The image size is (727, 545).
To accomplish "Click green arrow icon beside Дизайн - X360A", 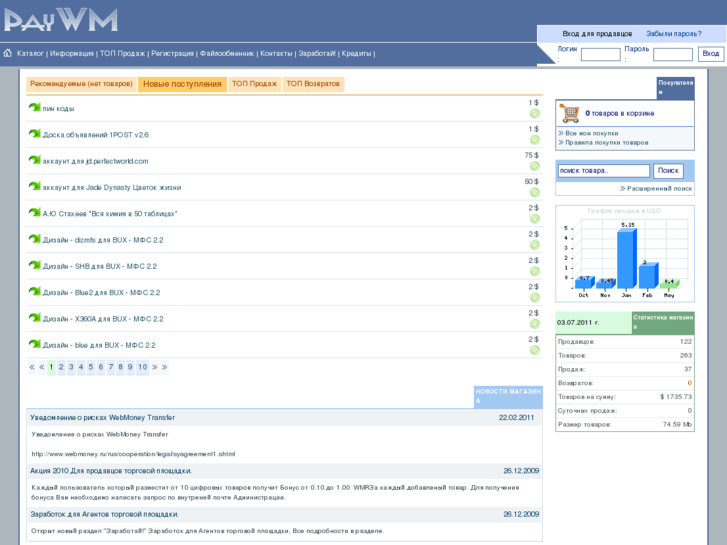I will (x=34, y=318).
